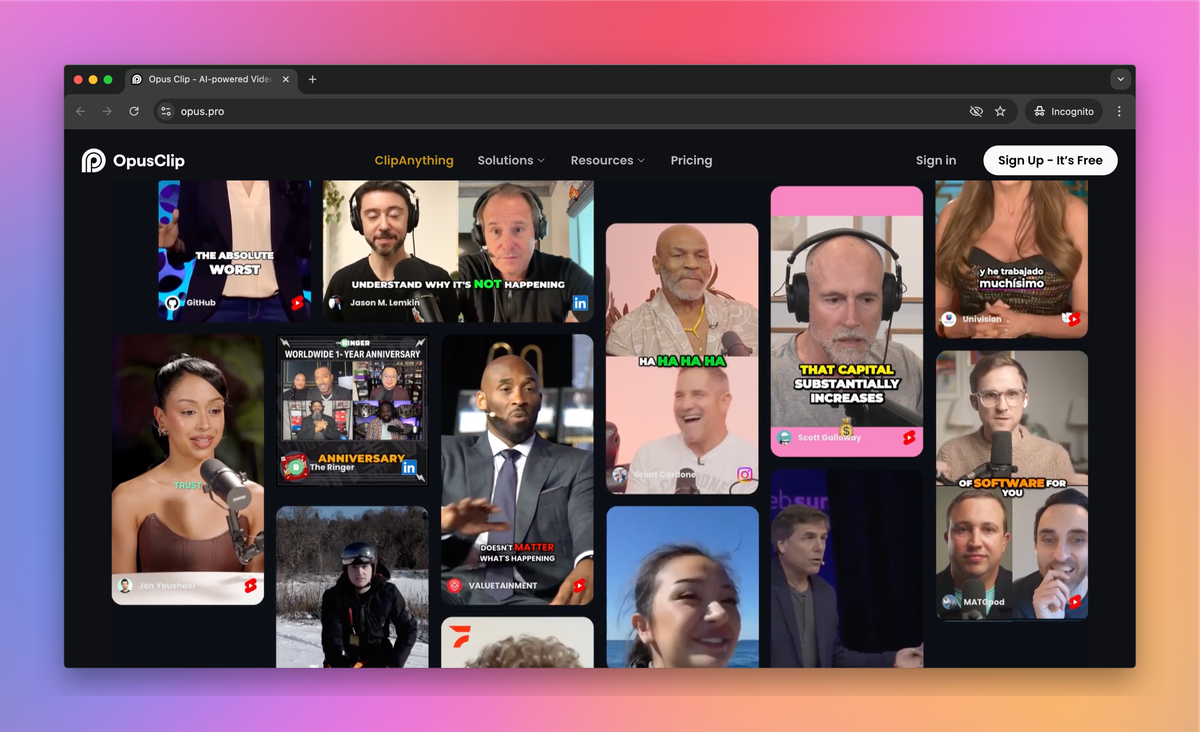Click The Ringer channel logo
This screenshot has width=1200, height=732.
294,467
